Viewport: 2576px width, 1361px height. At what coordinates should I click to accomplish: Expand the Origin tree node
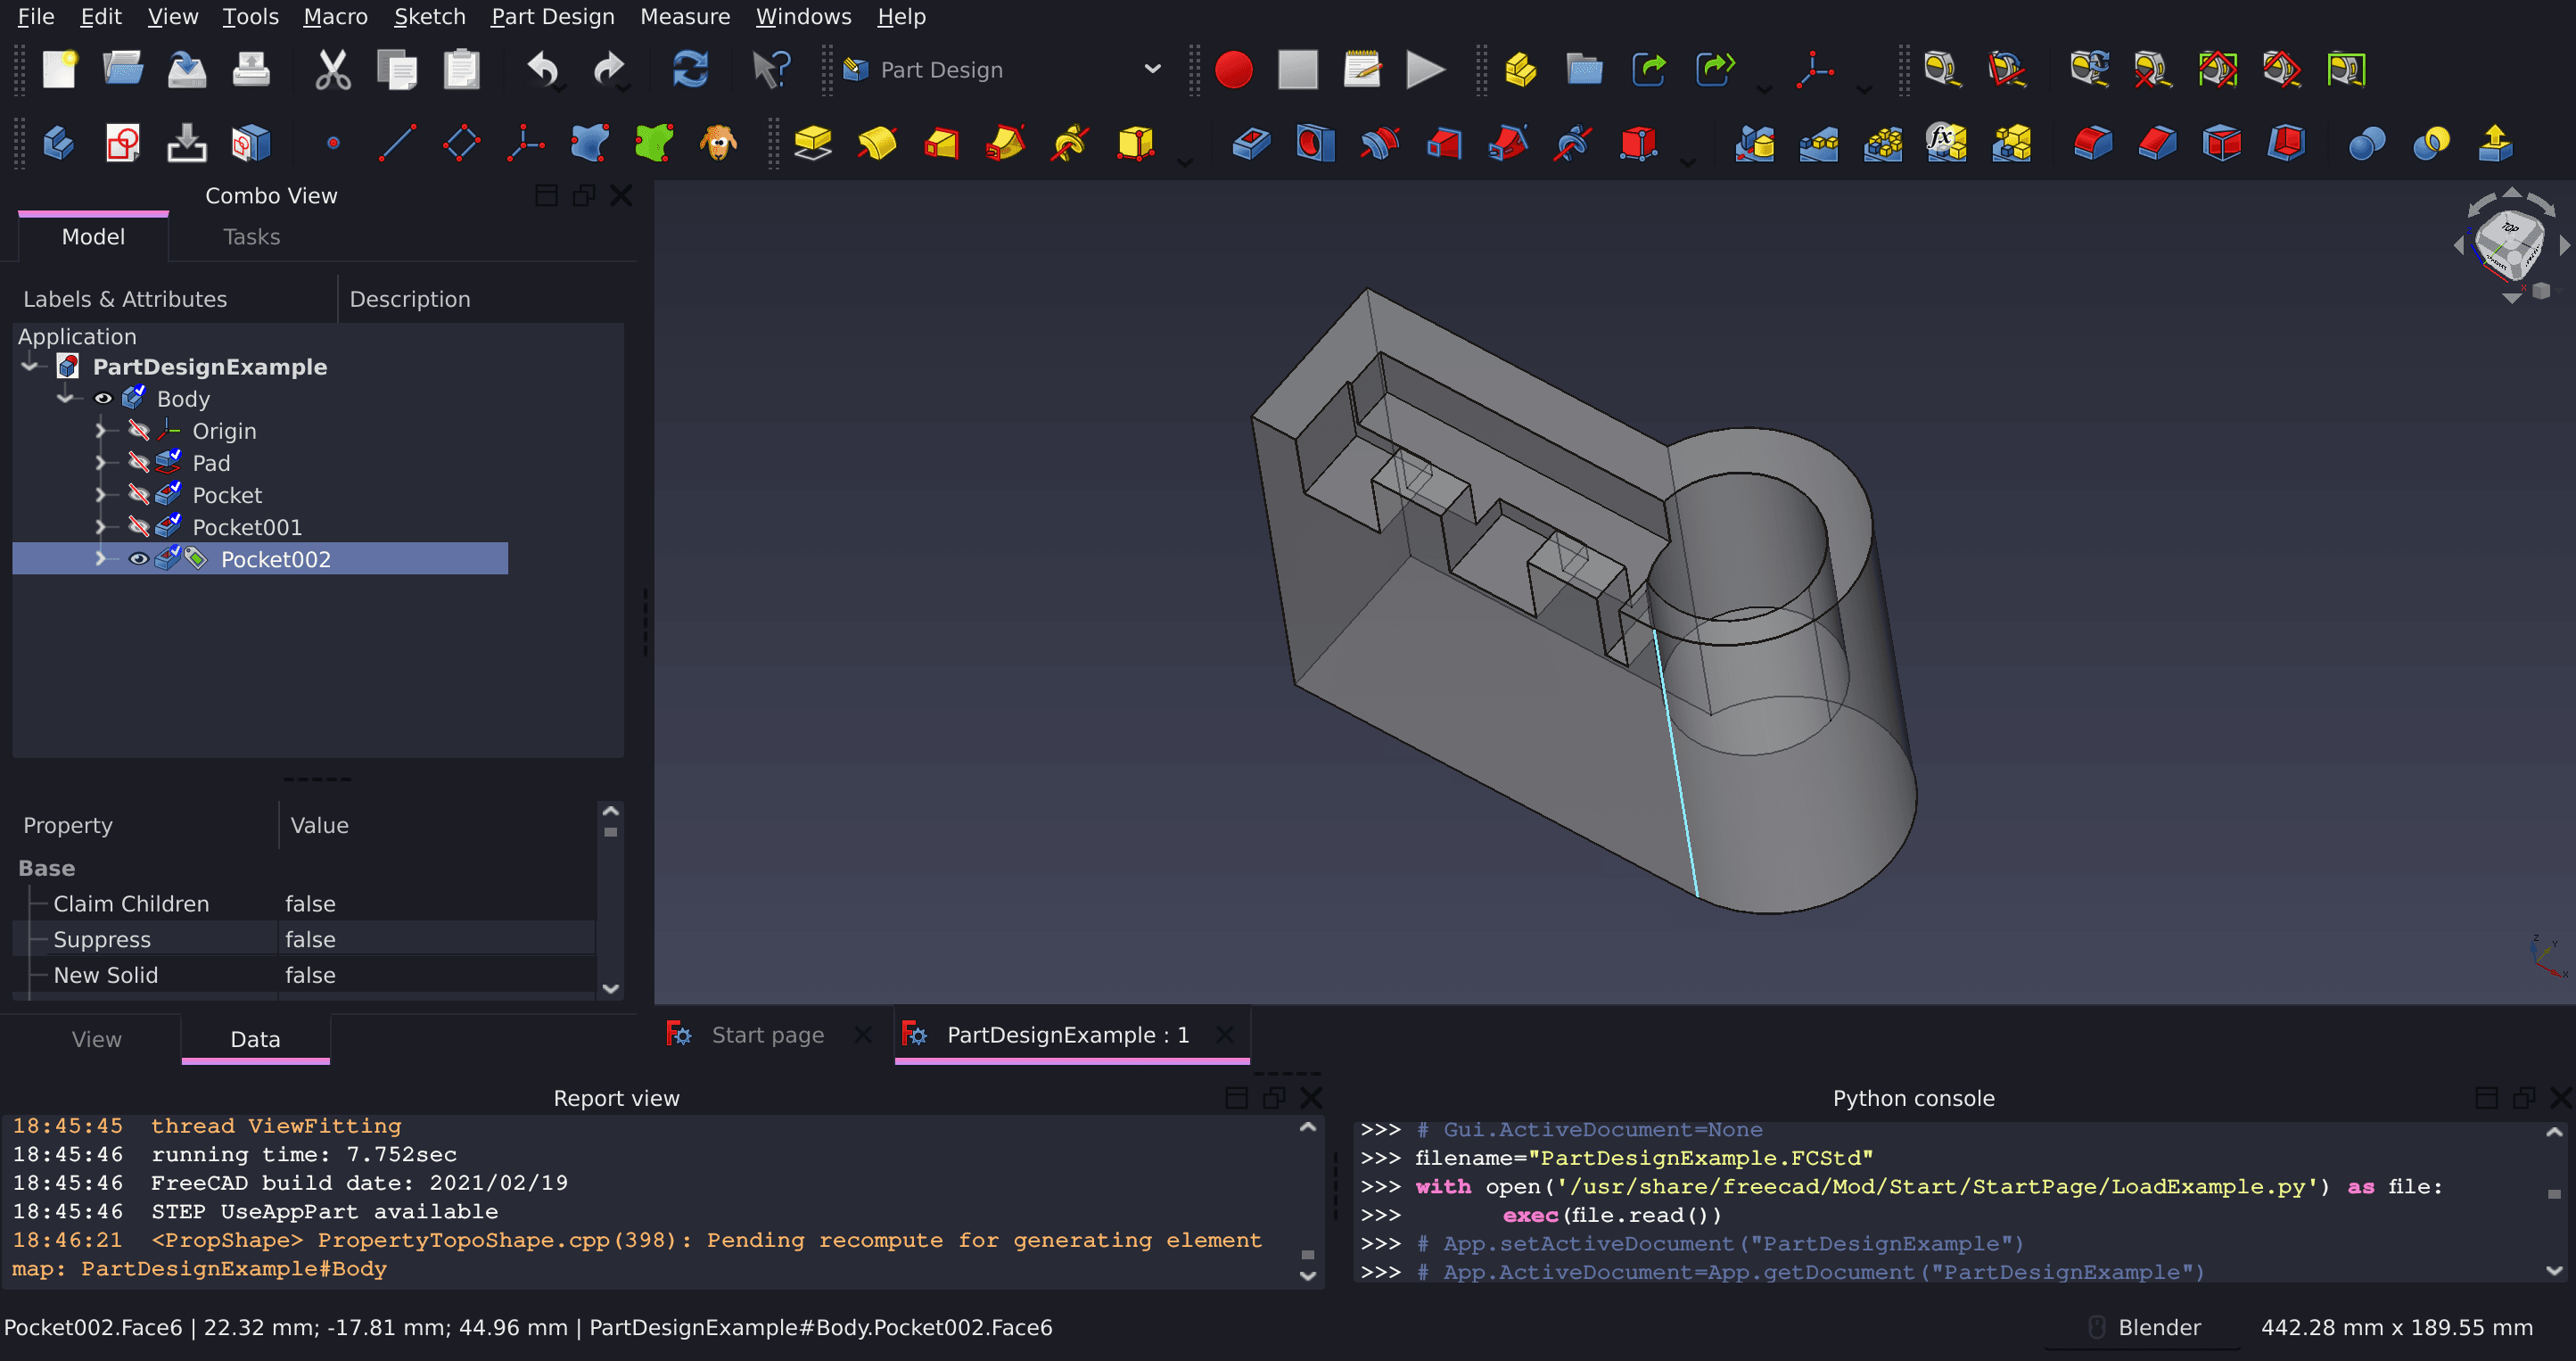click(x=101, y=430)
